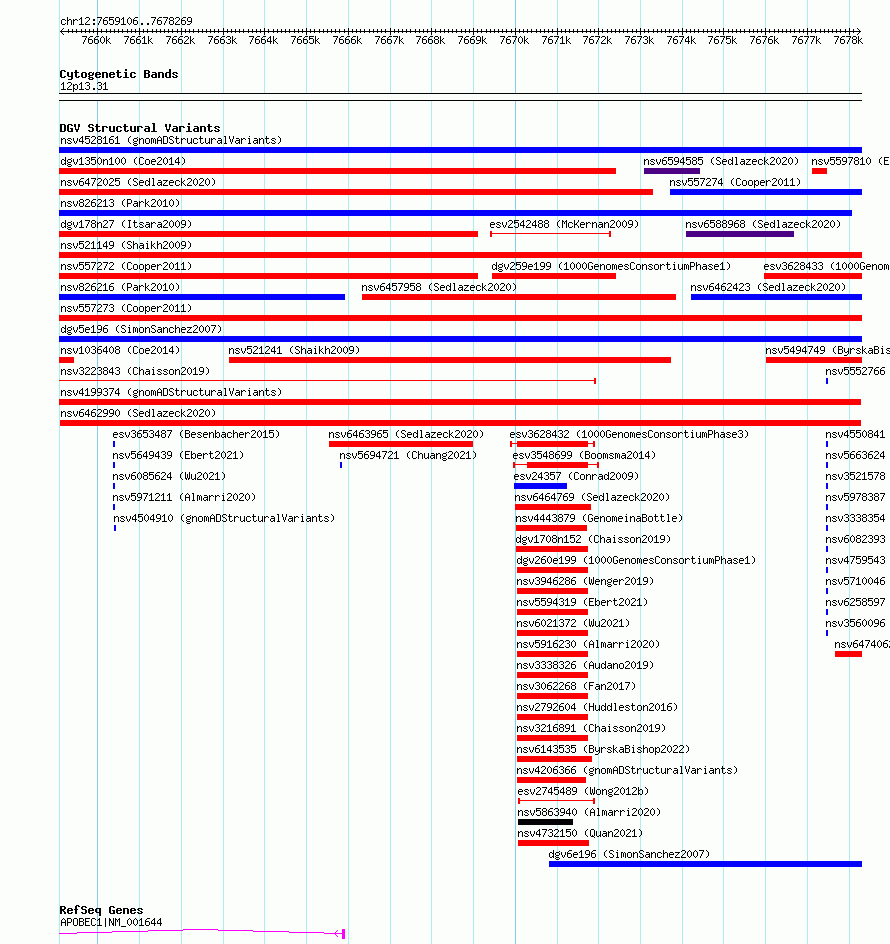Click the nsv5649439 (Ebert2021) label
Viewport: 890px width, 944px height.
[178, 456]
